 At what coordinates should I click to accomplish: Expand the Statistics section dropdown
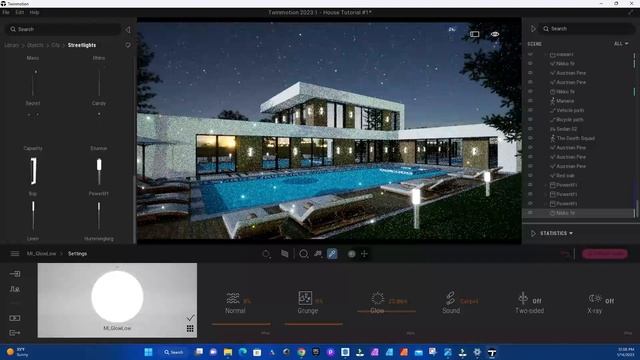click(557, 233)
